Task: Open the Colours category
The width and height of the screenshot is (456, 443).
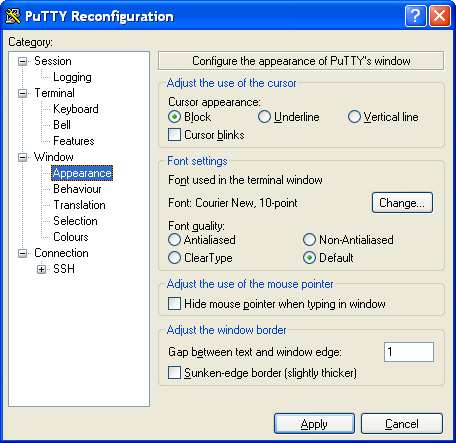Action: [x=71, y=237]
